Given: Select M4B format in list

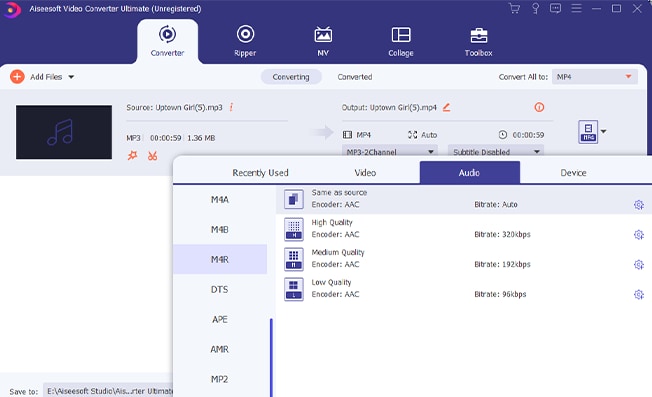Looking at the screenshot, I should [220, 229].
